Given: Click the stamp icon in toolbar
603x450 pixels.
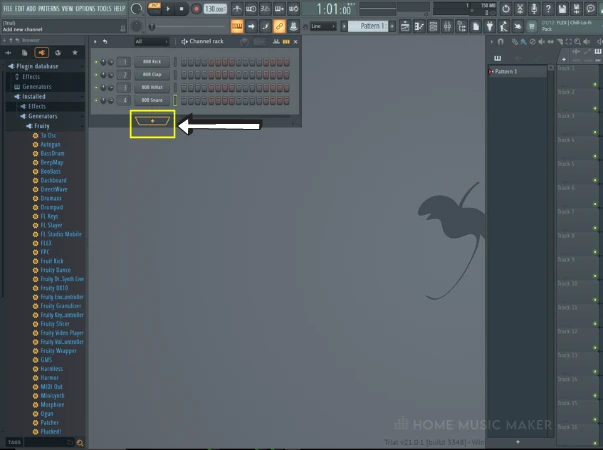Looking at the screenshot, I should point(293,26).
